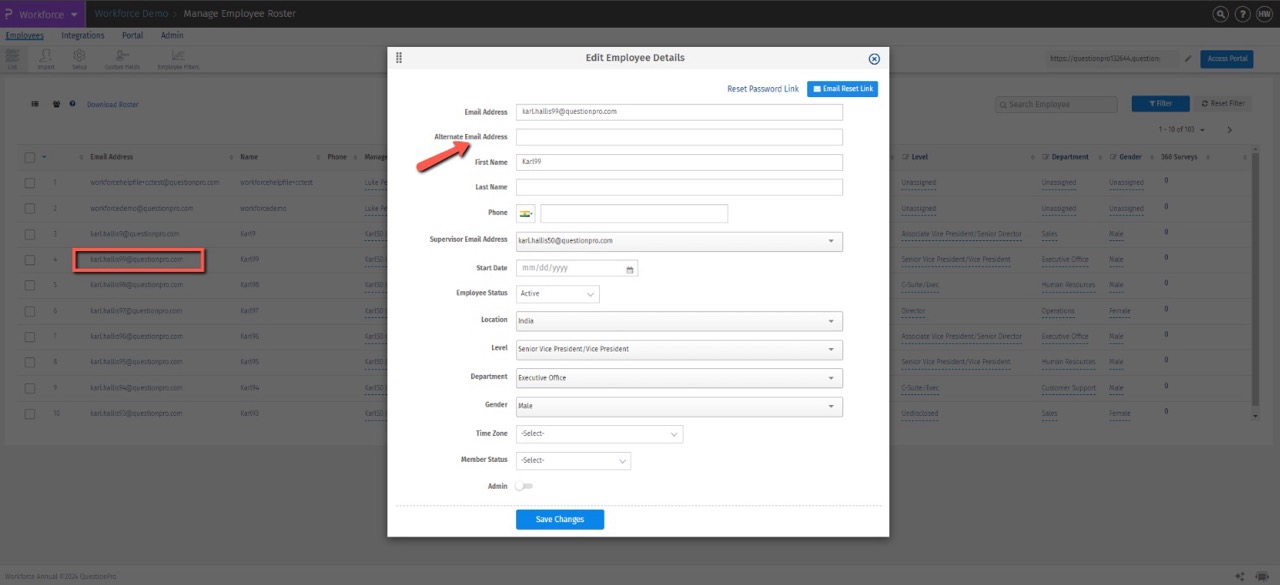The image size is (1280, 585).
Task: Click the Save Changes button
Action: (559, 519)
